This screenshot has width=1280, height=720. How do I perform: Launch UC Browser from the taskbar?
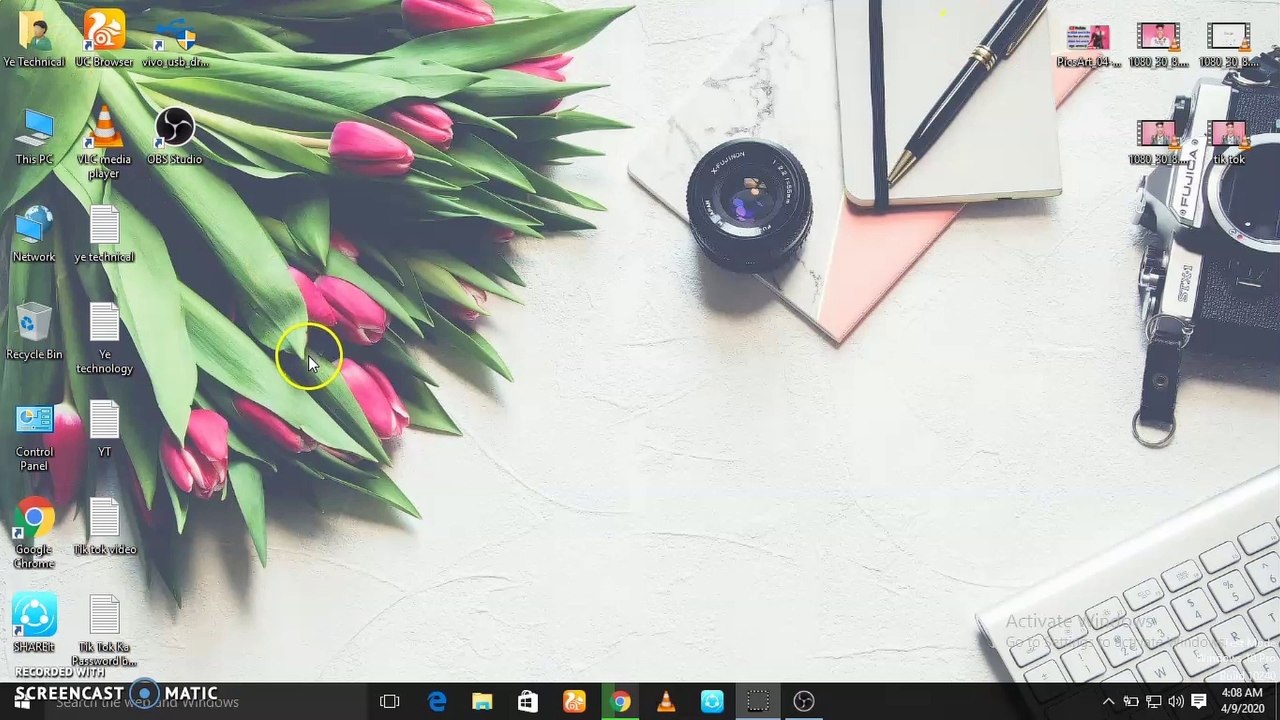pos(574,702)
